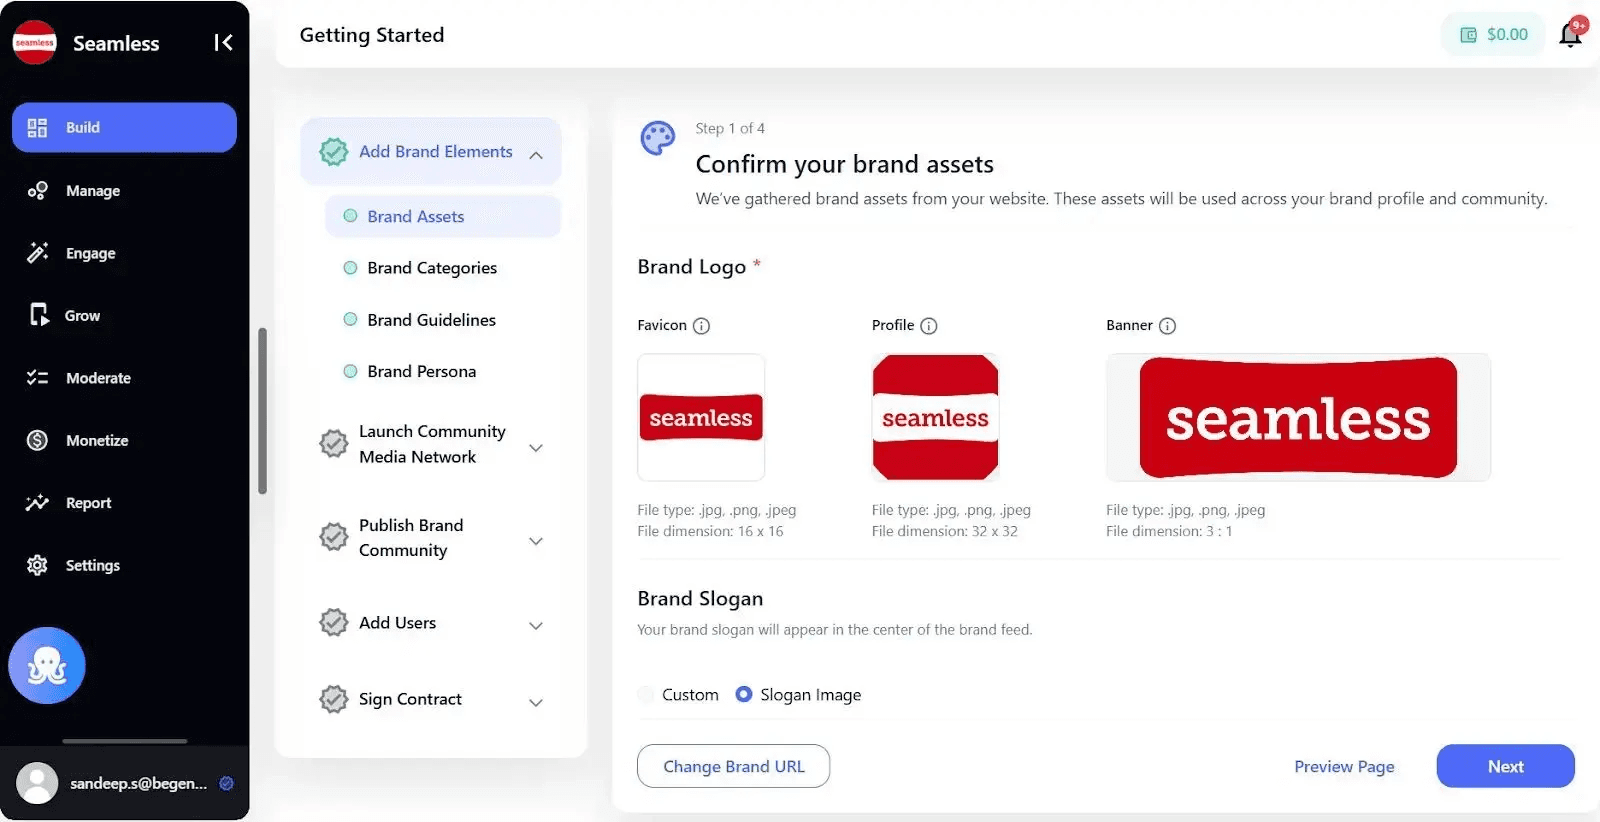Collapse the Add Brand Elements section
This screenshot has height=822, width=1600.
coord(536,154)
